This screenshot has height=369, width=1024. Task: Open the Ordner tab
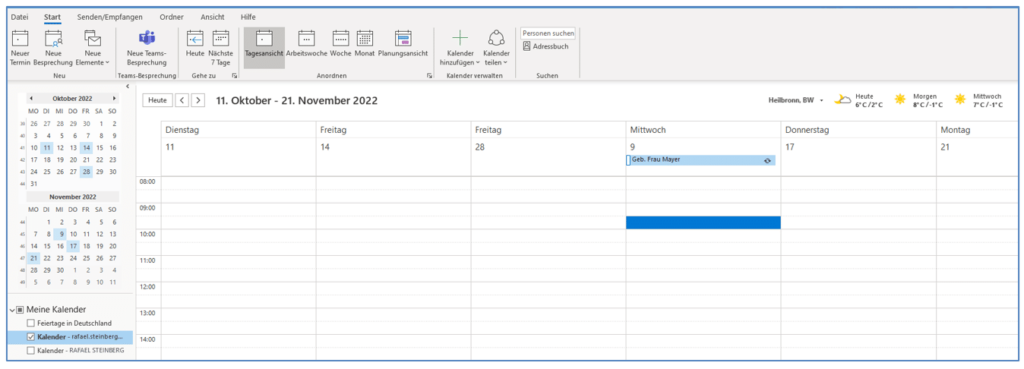point(171,17)
